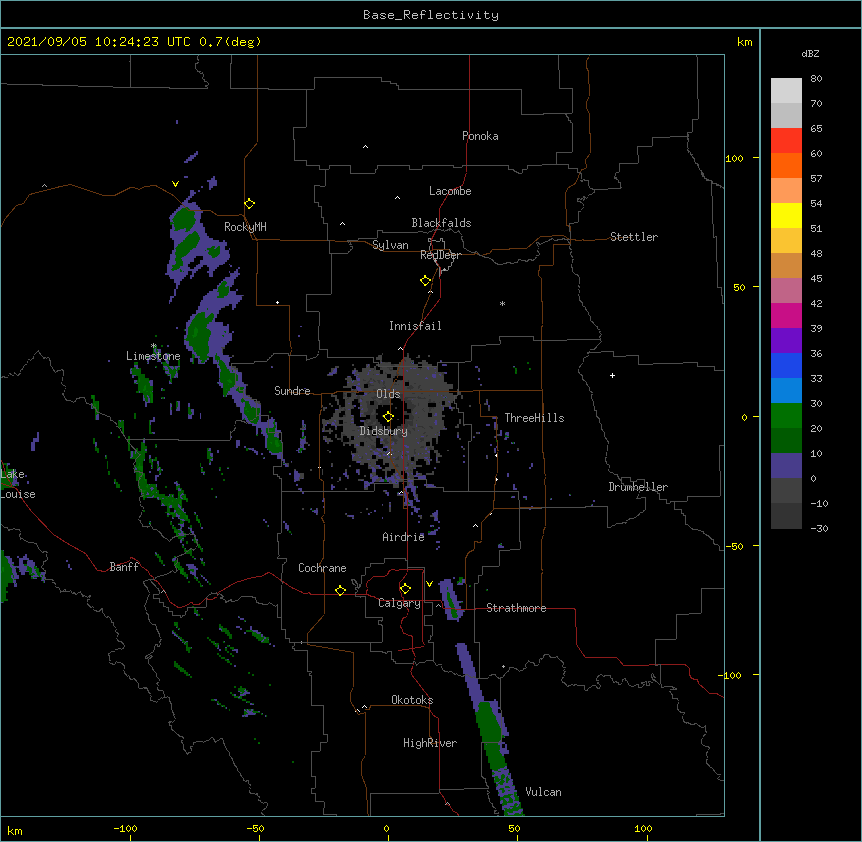The image size is (862, 842).
Task: Click the Cochrane city label
Action: tap(322, 568)
